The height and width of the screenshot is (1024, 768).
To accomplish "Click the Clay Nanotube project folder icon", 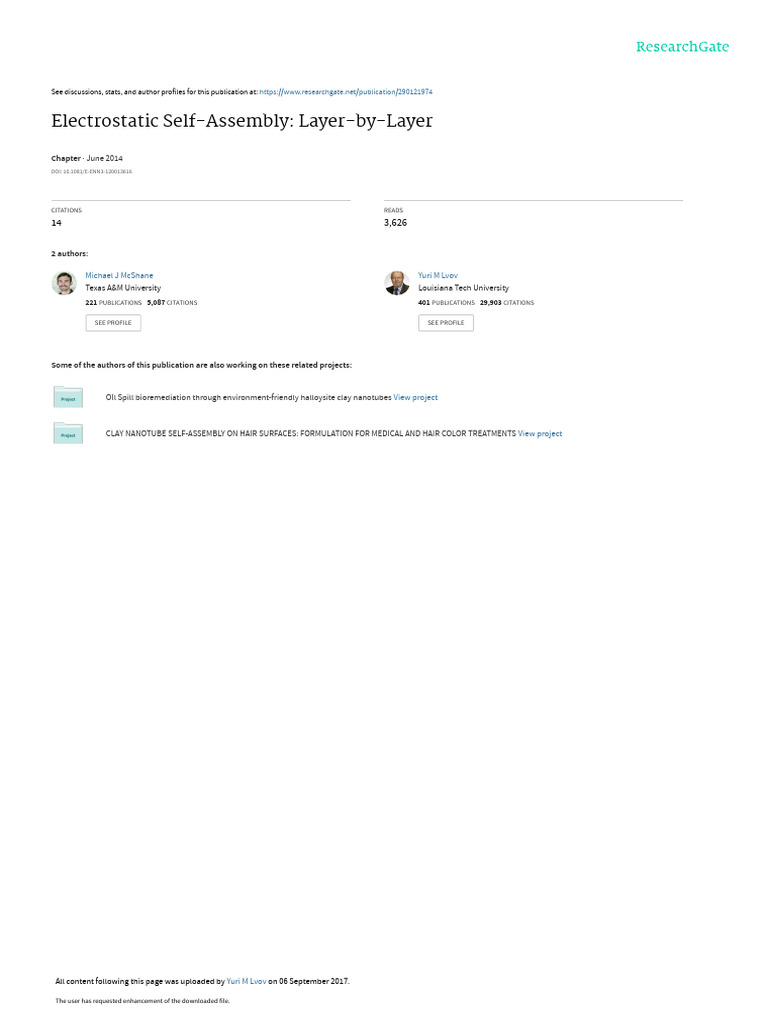I will 68,433.
